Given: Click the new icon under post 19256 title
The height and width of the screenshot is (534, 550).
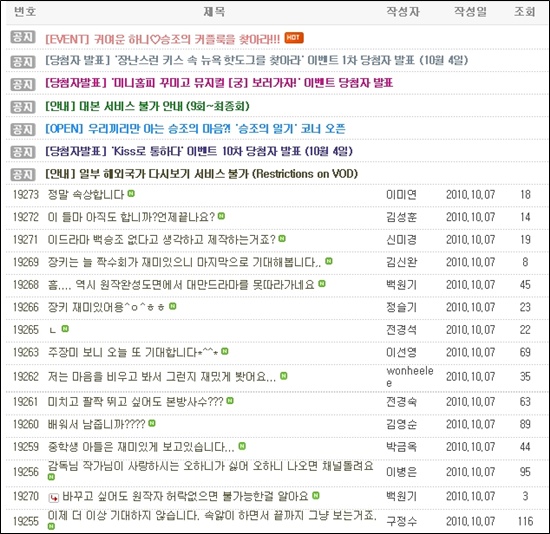Looking at the screenshot, I should coord(52,477).
